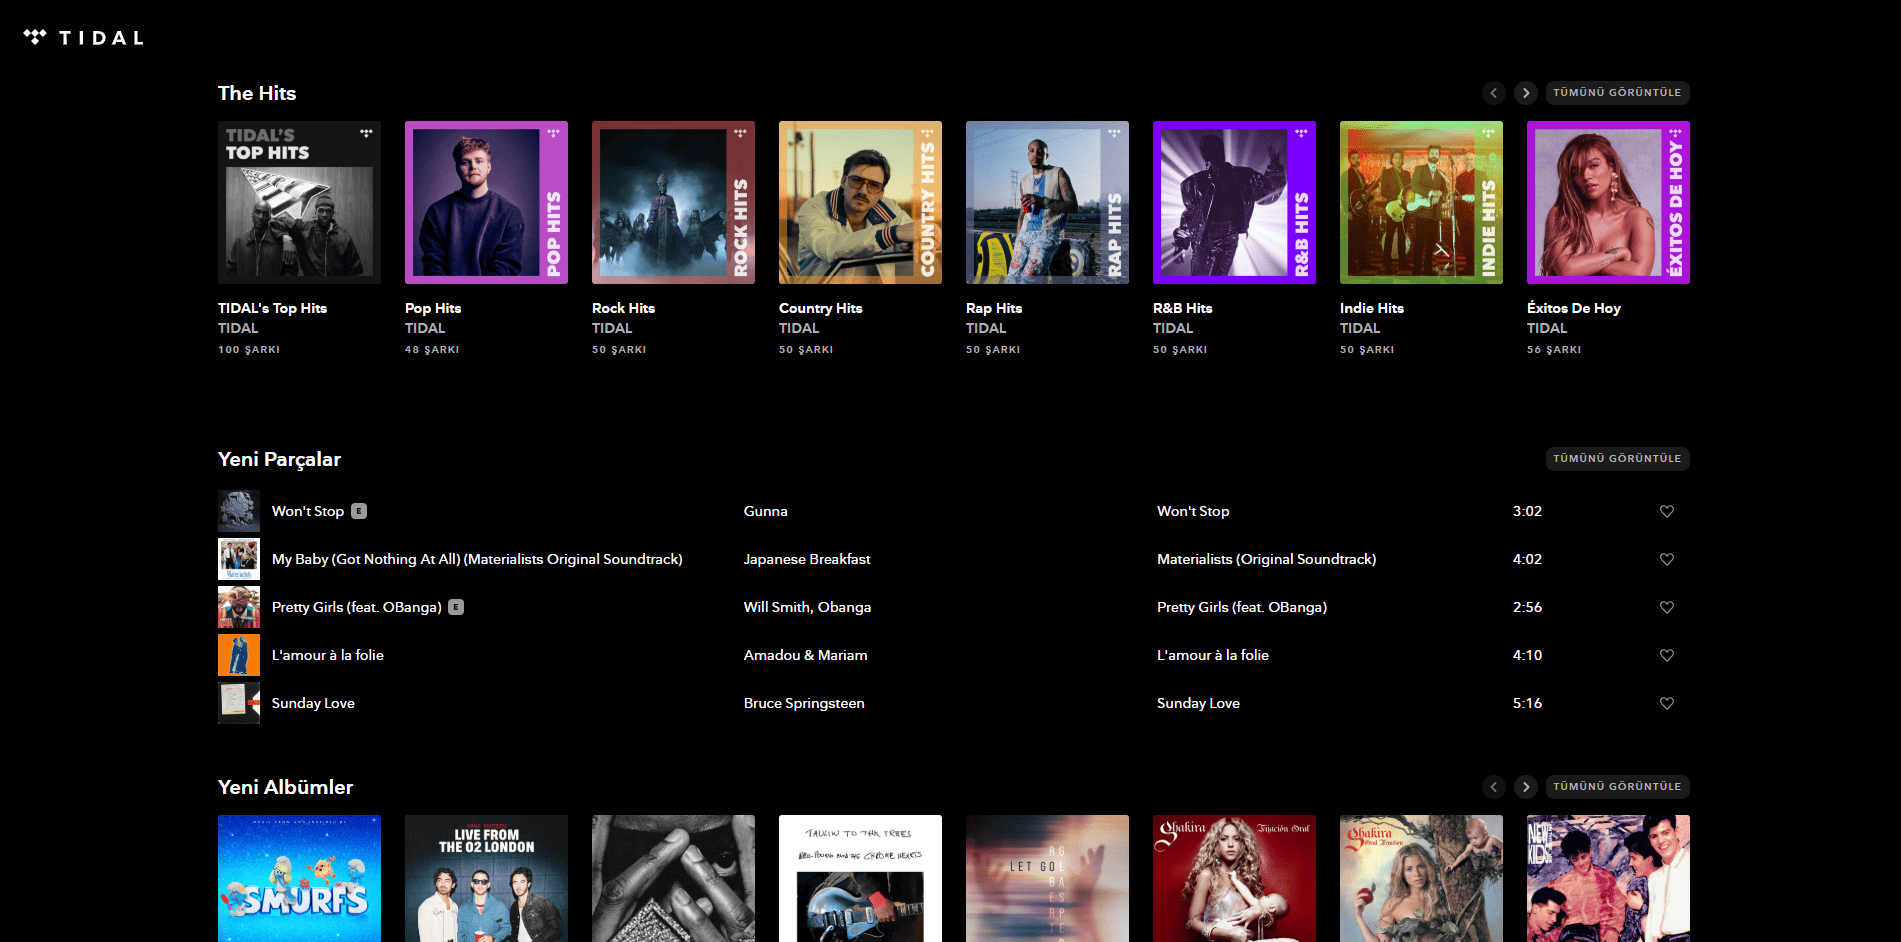
Task: Open Indie Hits playlist cover
Action: click(x=1421, y=203)
